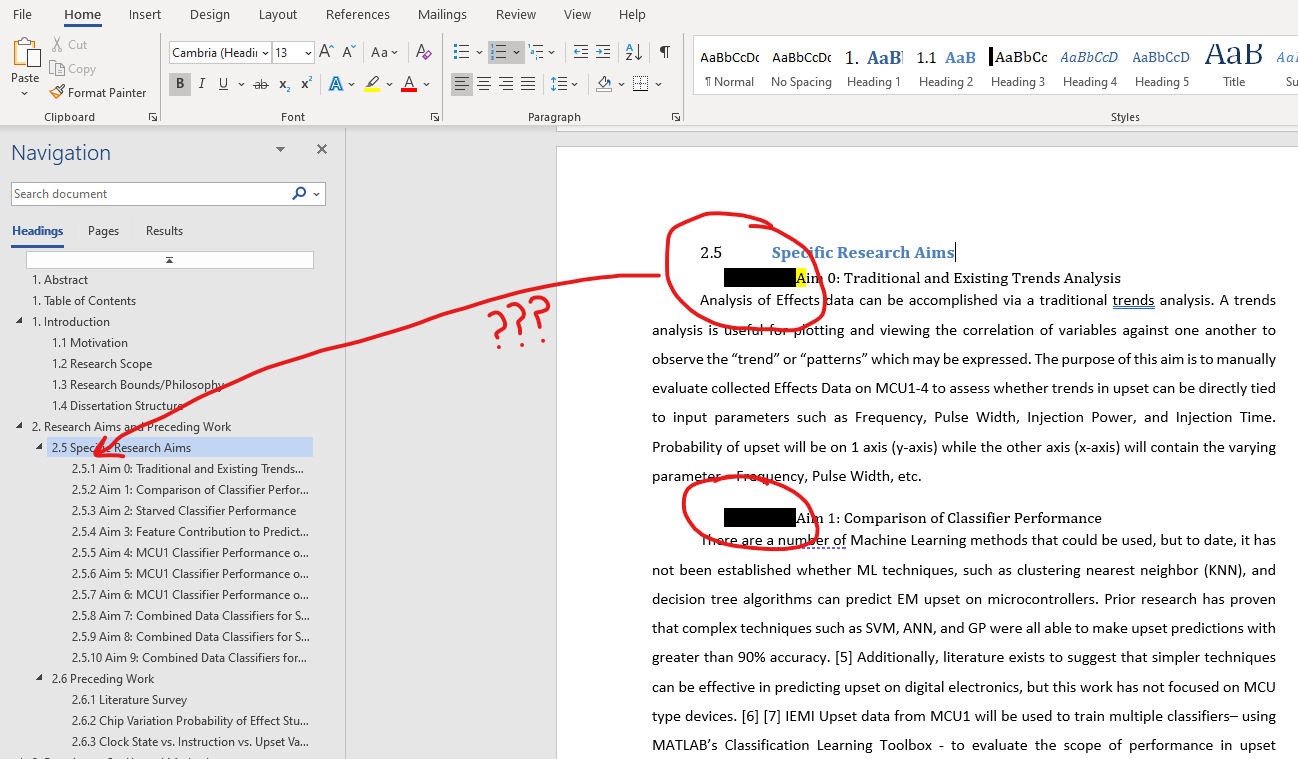Click the Search document field
This screenshot has height=759, width=1298.
coord(150,194)
